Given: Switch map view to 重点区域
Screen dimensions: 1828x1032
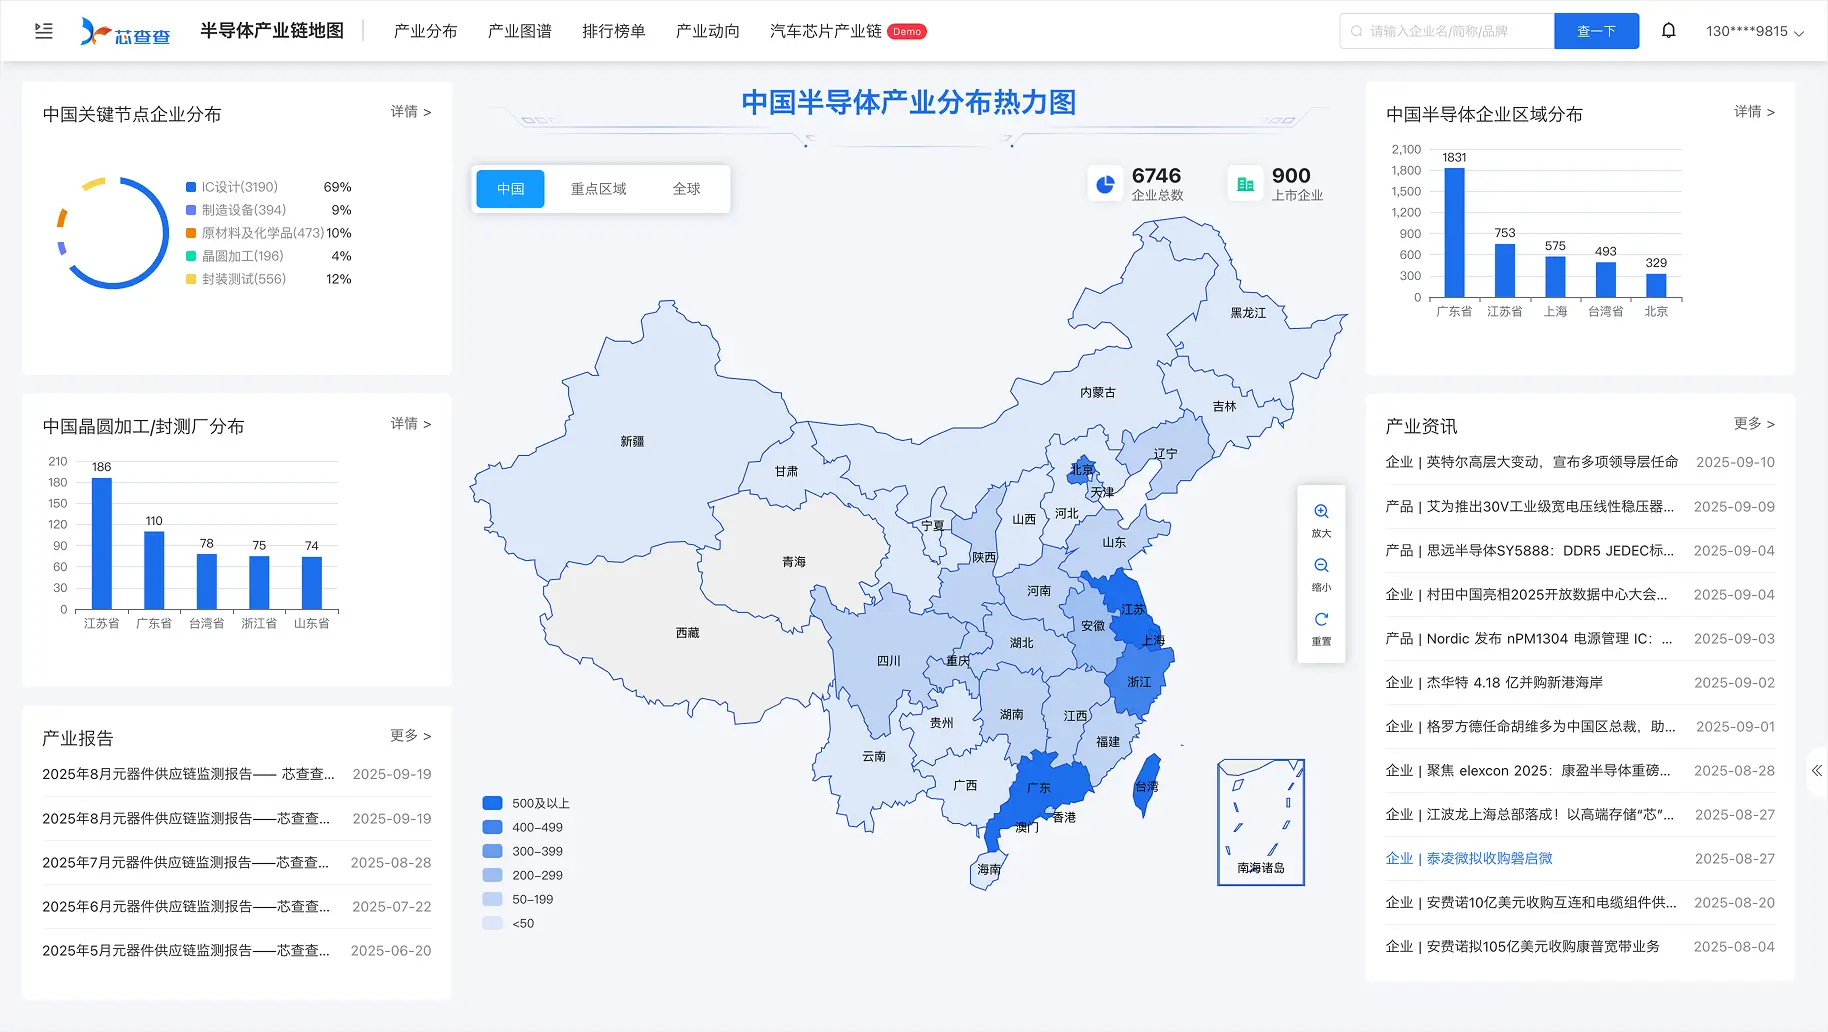Looking at the screenshot, I should coord(598,189).
